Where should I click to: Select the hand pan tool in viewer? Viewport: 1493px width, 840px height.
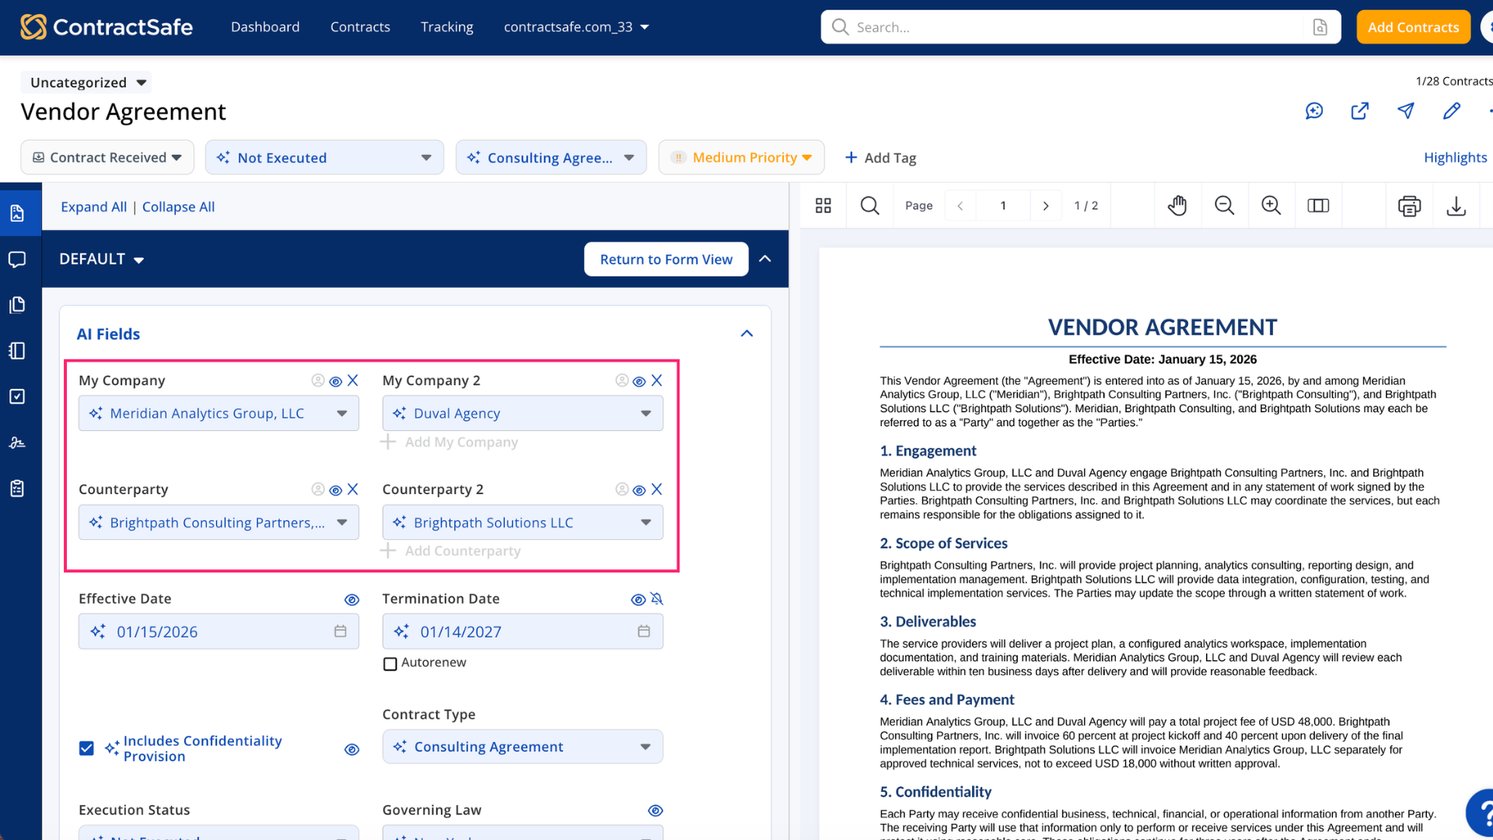click(1177, 205)
